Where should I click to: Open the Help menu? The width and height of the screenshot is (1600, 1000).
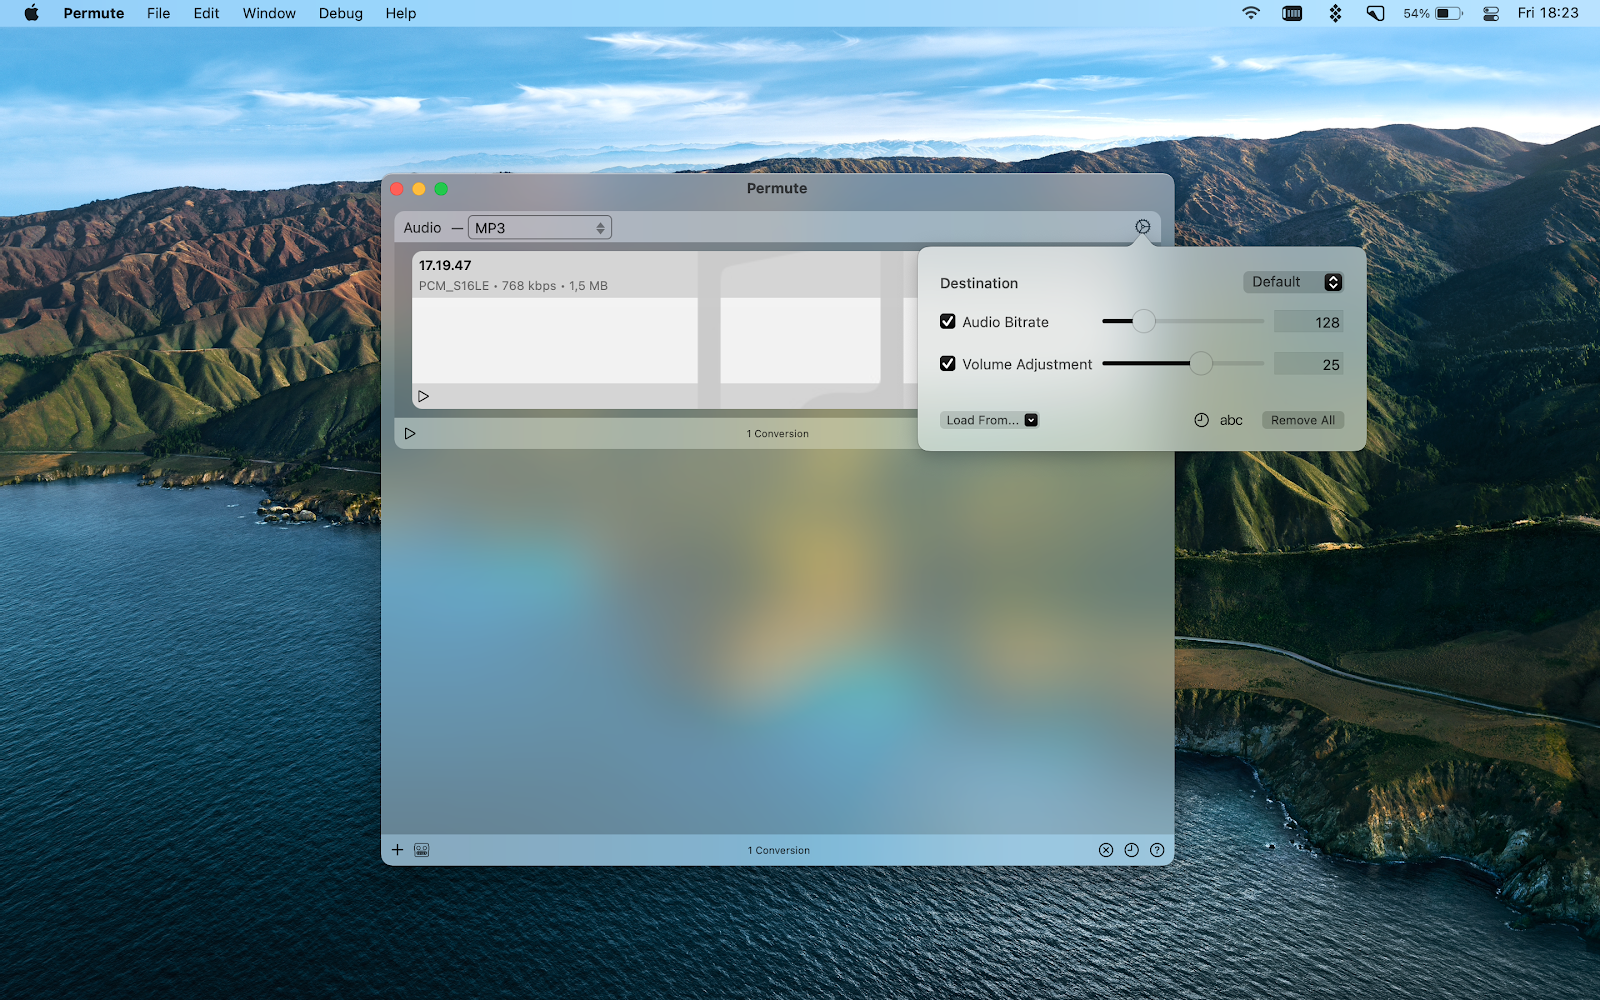click(x=401, y=13)
